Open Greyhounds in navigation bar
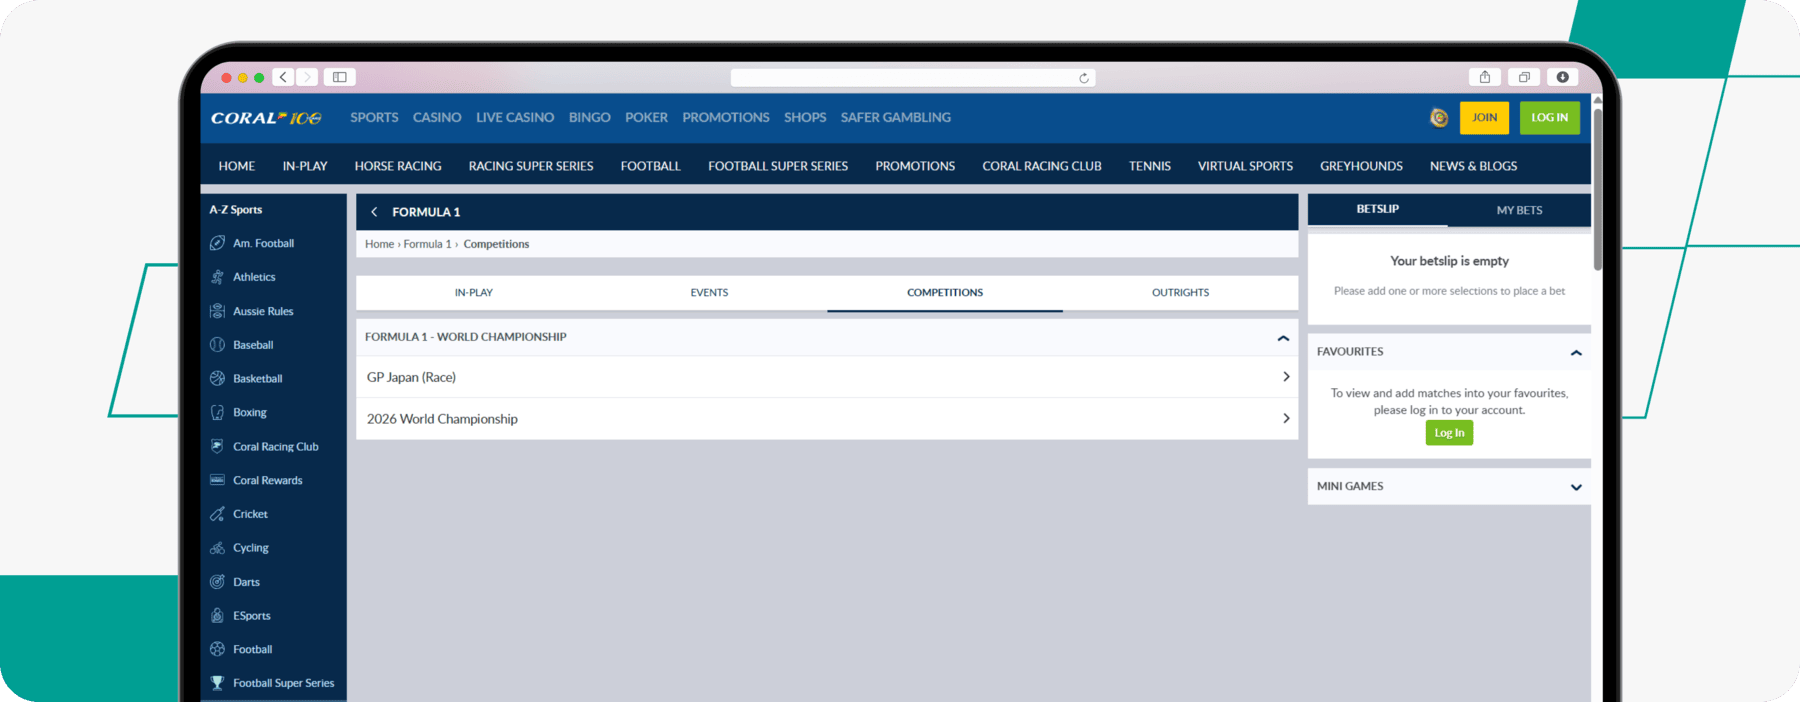The image size is (1800, 702). [x=1361, y=166]
